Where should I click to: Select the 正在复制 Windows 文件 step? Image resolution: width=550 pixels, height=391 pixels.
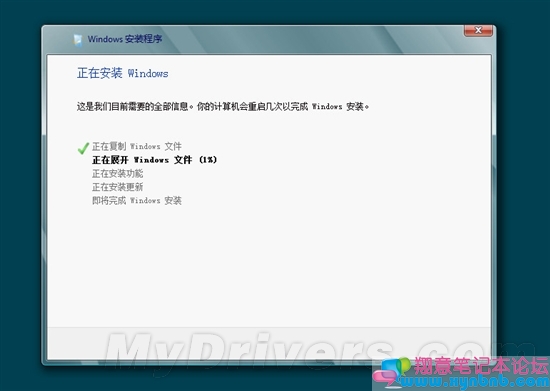[x=137, y=146]
